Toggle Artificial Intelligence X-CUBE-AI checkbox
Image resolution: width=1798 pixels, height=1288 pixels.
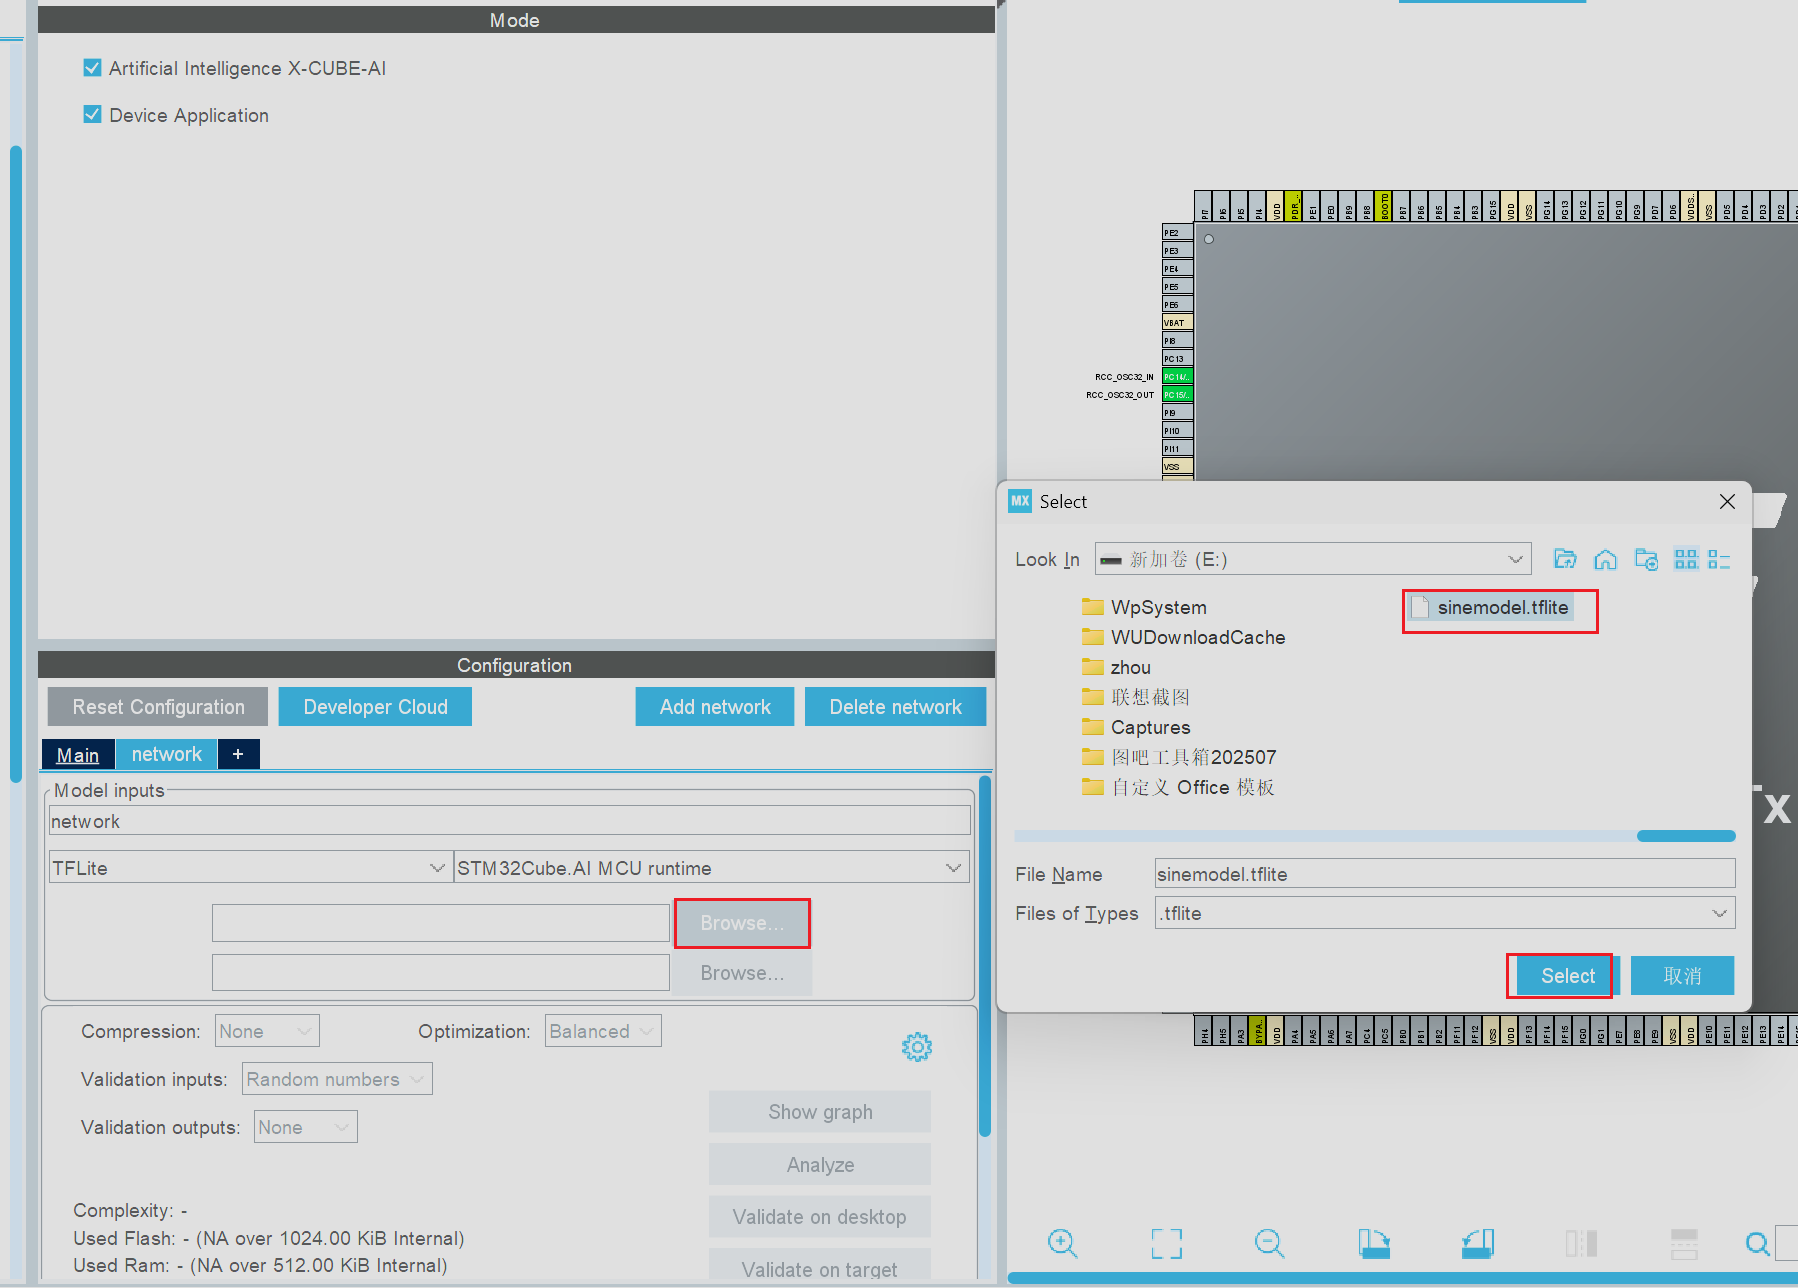coord(92,68)
